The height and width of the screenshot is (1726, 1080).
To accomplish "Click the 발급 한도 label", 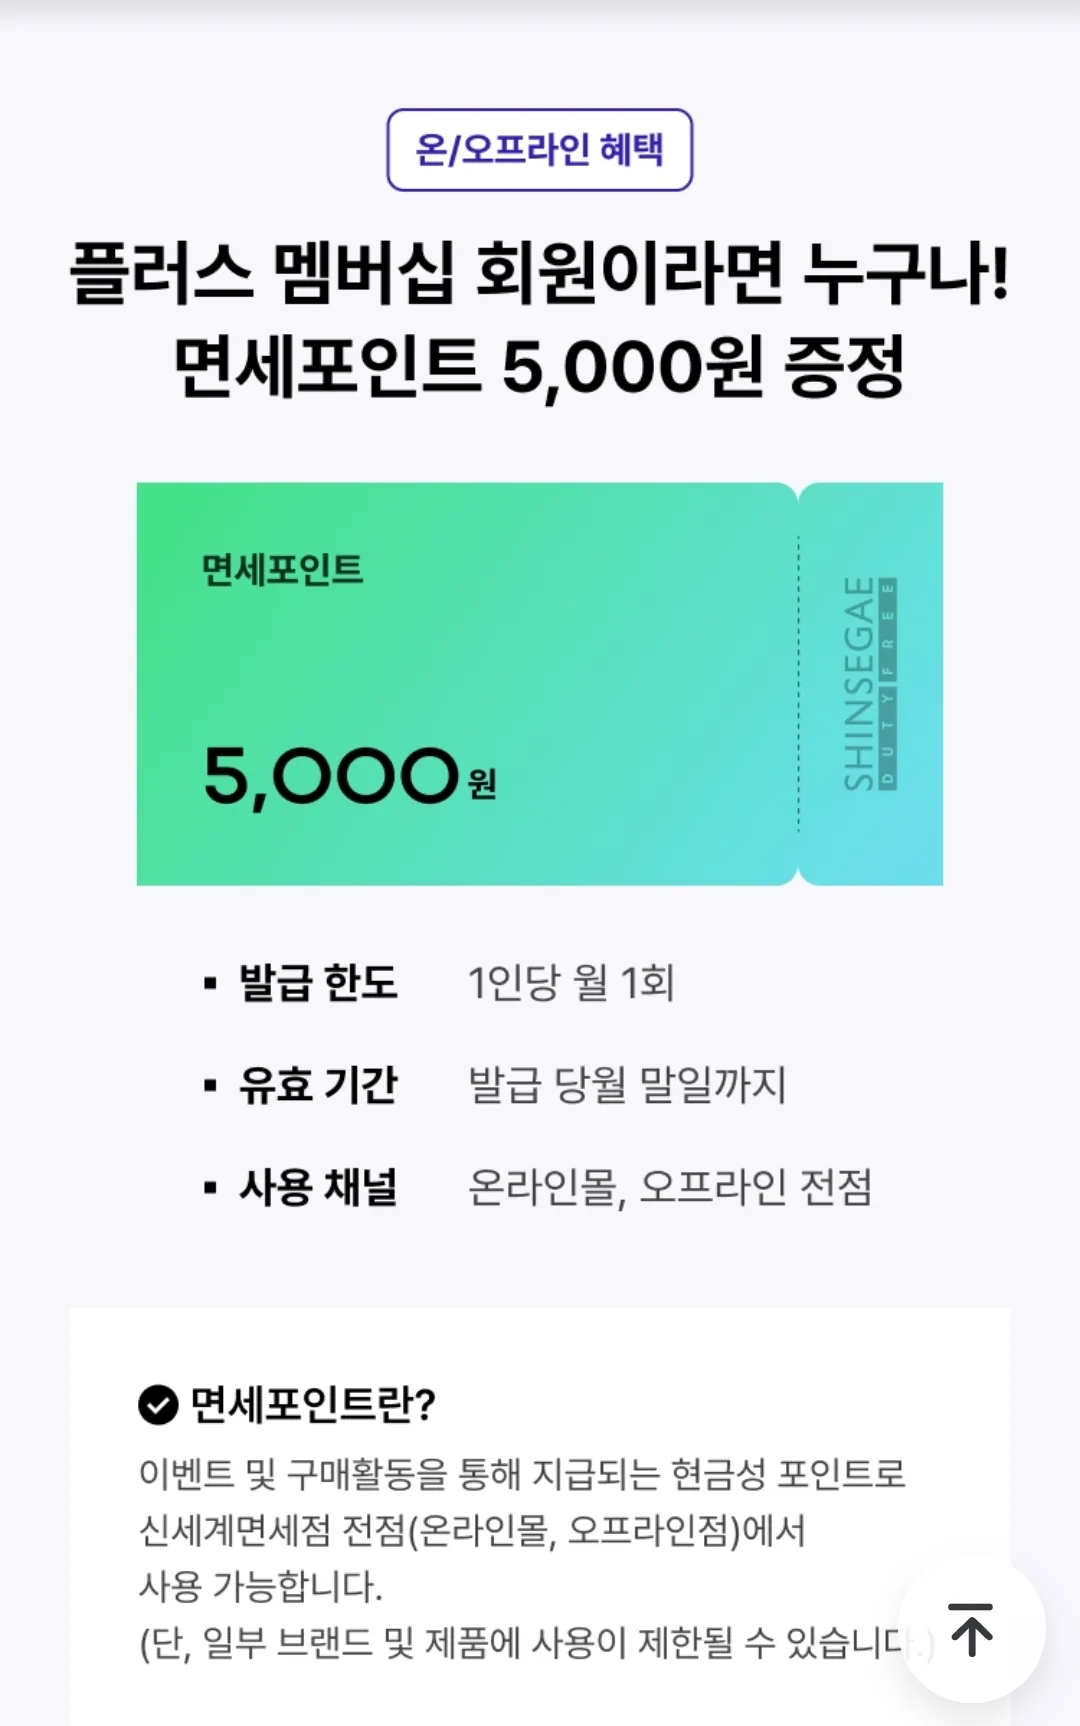I will click(318, 983).
